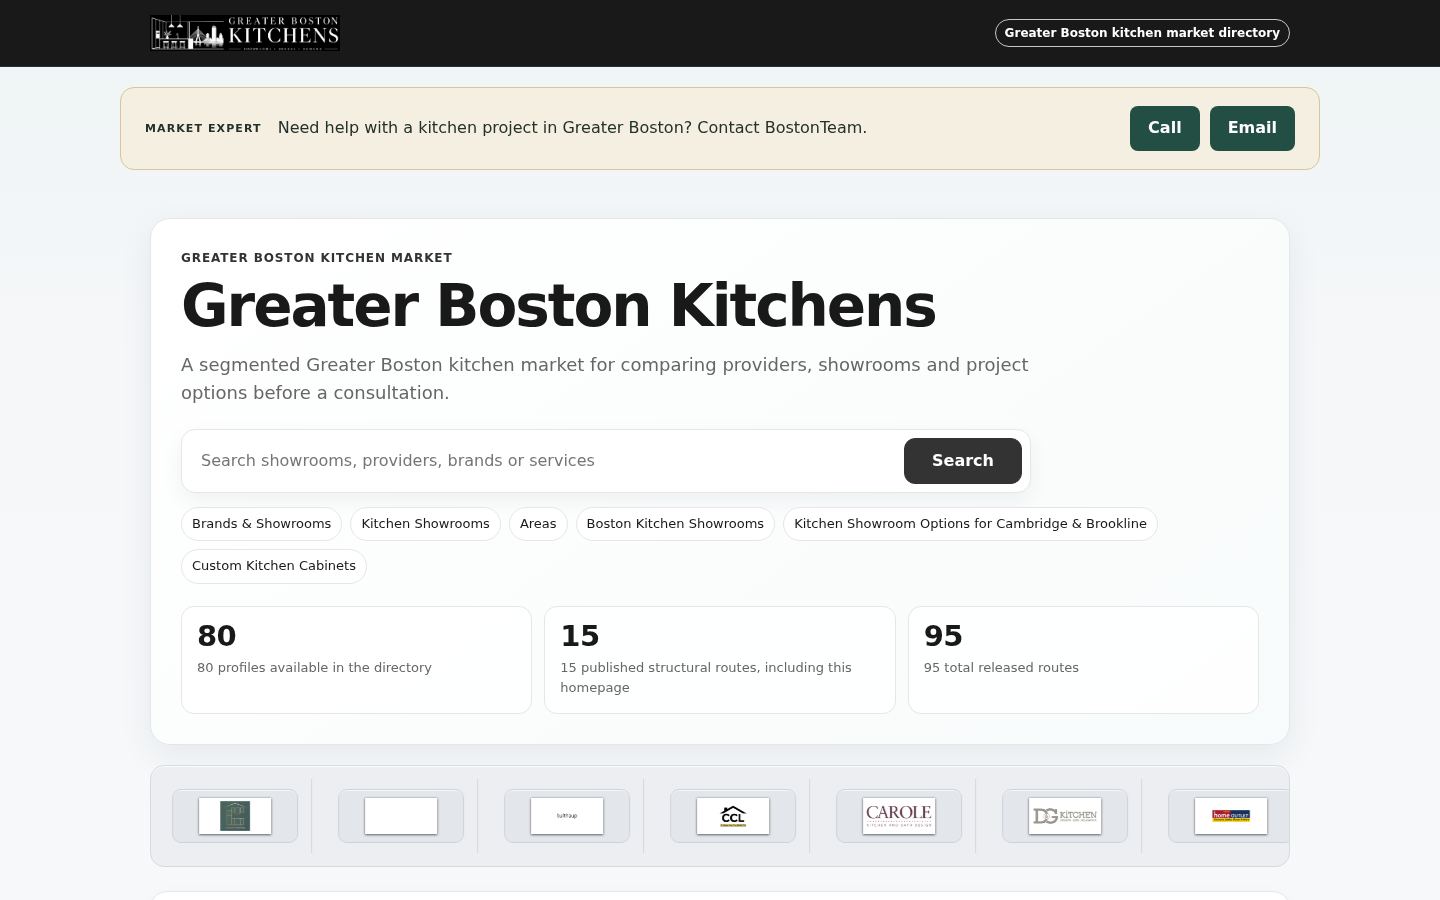
Task: Open Kitchen Showroom Options for Cambridge & Brookline
Action: point(970,524)
